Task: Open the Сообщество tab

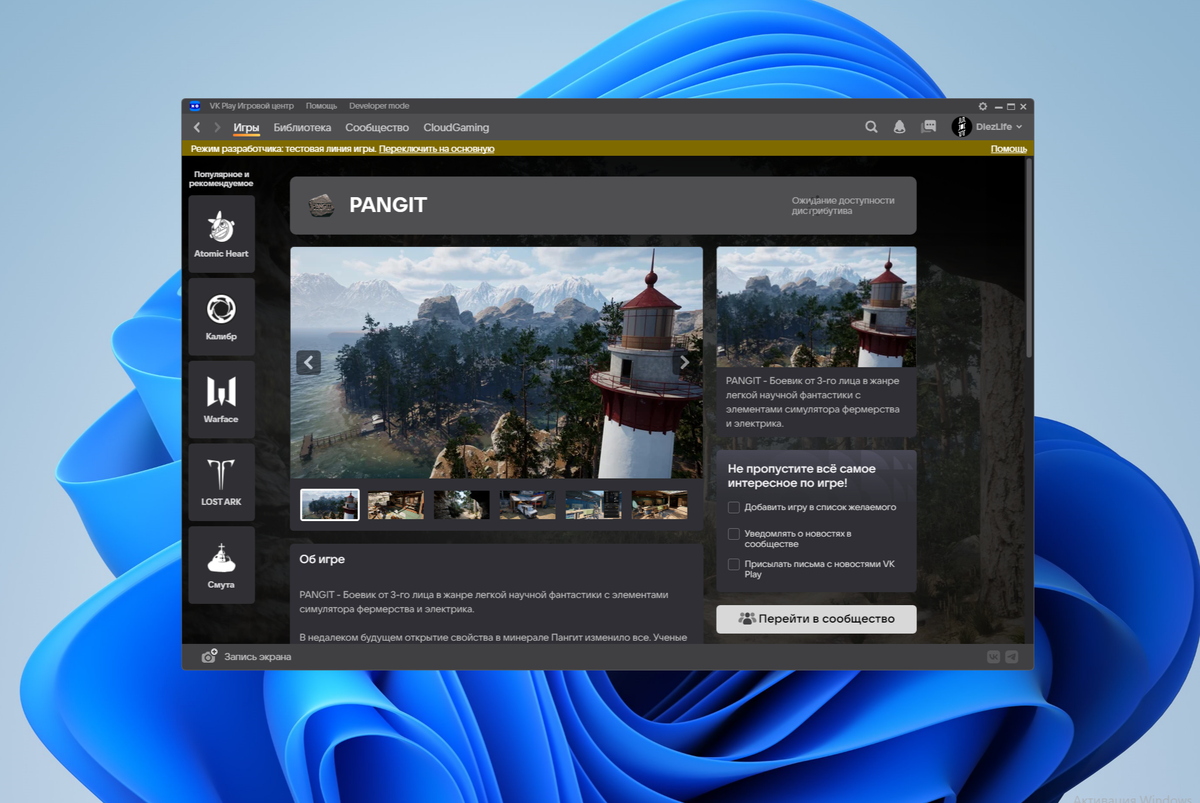Action: (x=377, y=127)
